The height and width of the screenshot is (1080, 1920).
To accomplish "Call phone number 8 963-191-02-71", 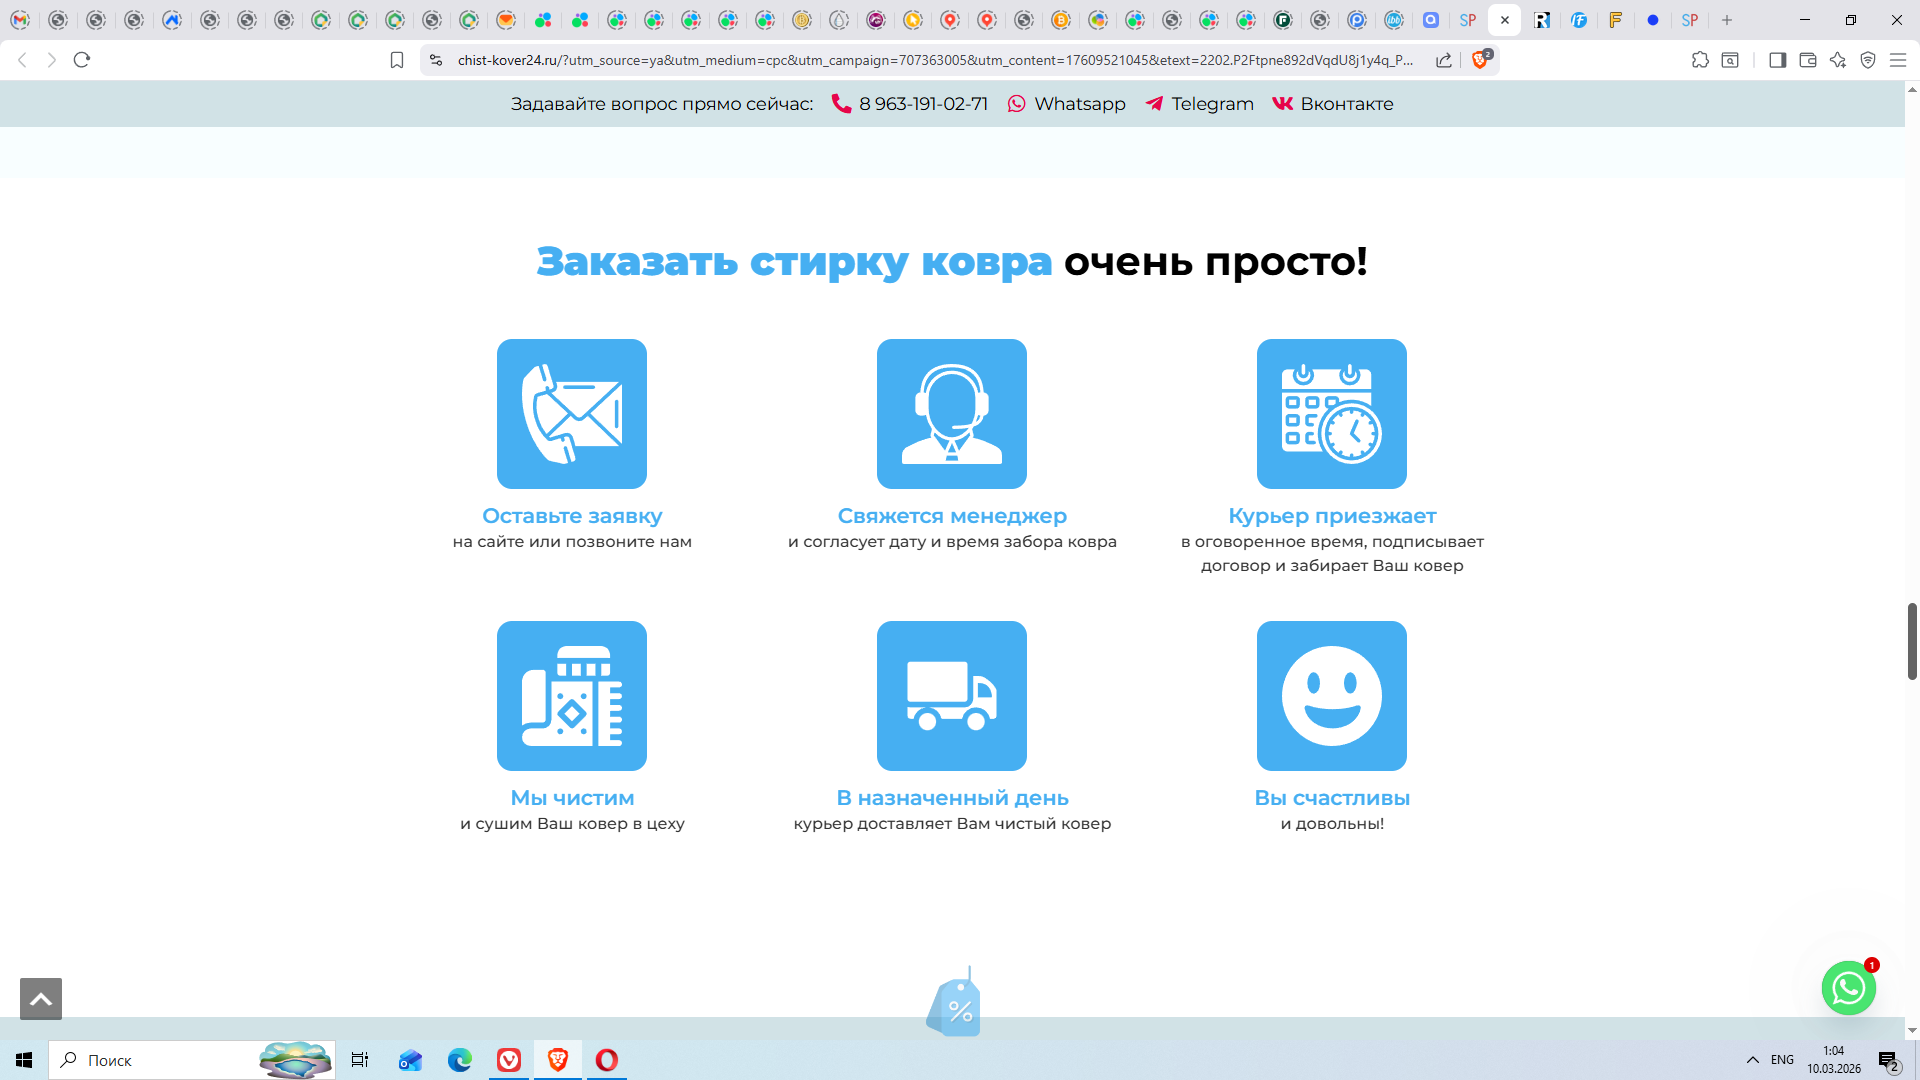I will coord(922,104).
